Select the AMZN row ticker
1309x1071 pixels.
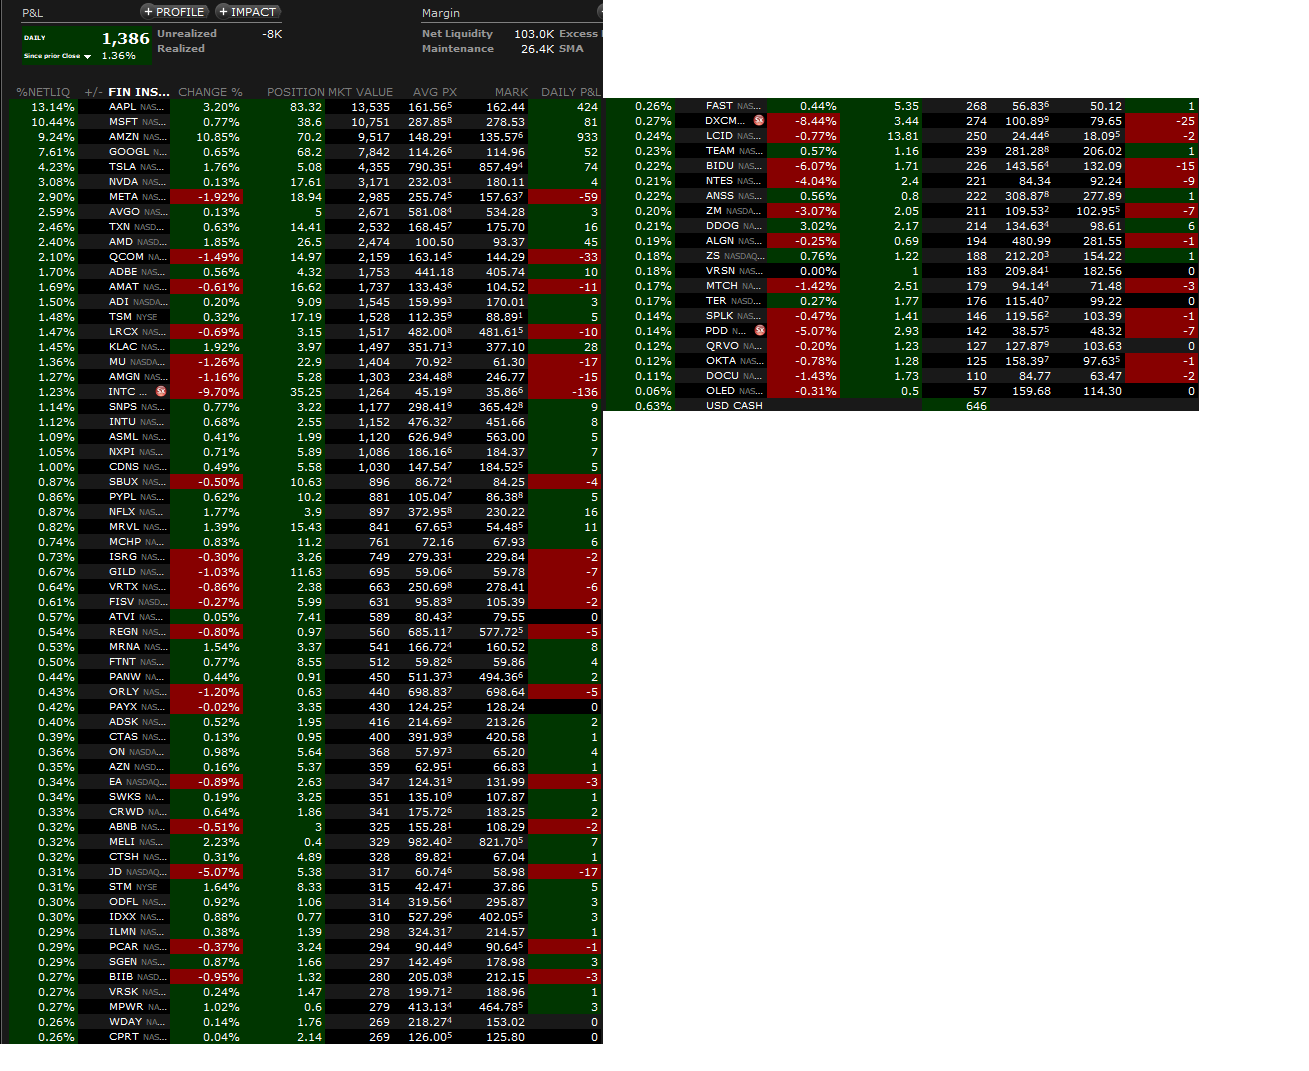pyautogui.click(x=124, y=137)
